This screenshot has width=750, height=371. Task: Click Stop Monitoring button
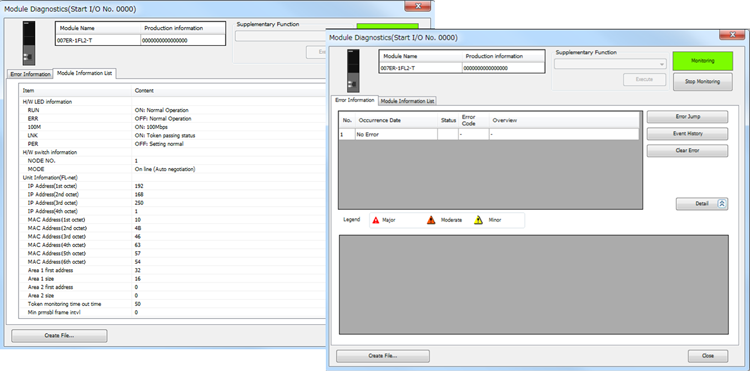(x=702, y=81)
